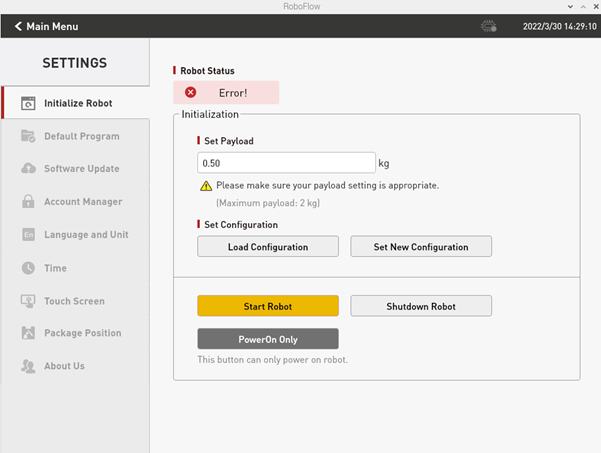
Task: Select Language and Unit settings
Action: 76,235
